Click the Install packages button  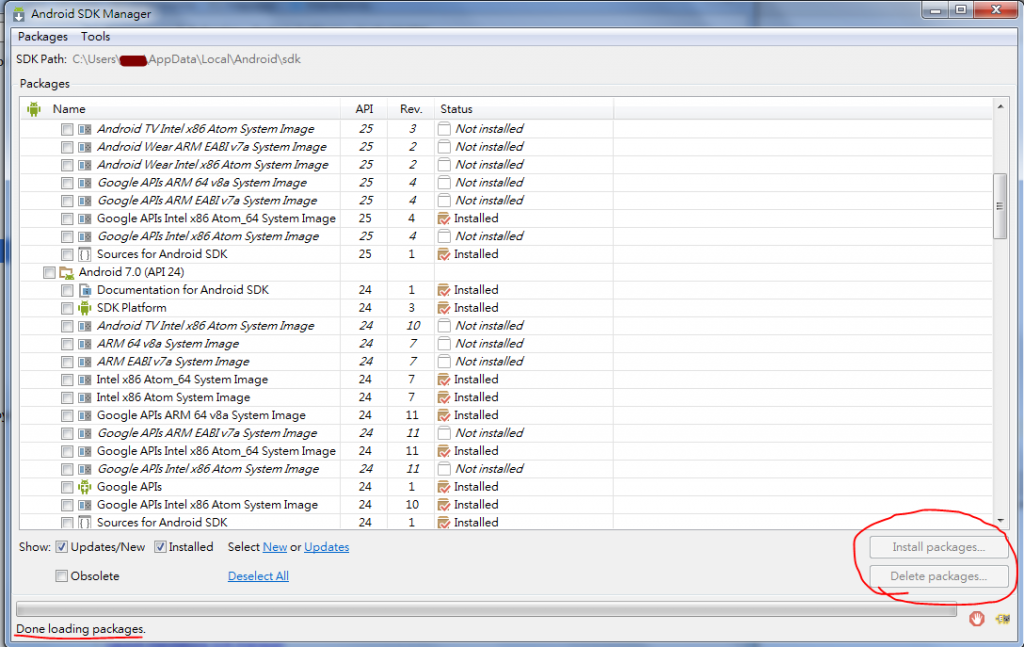(938, 547)
